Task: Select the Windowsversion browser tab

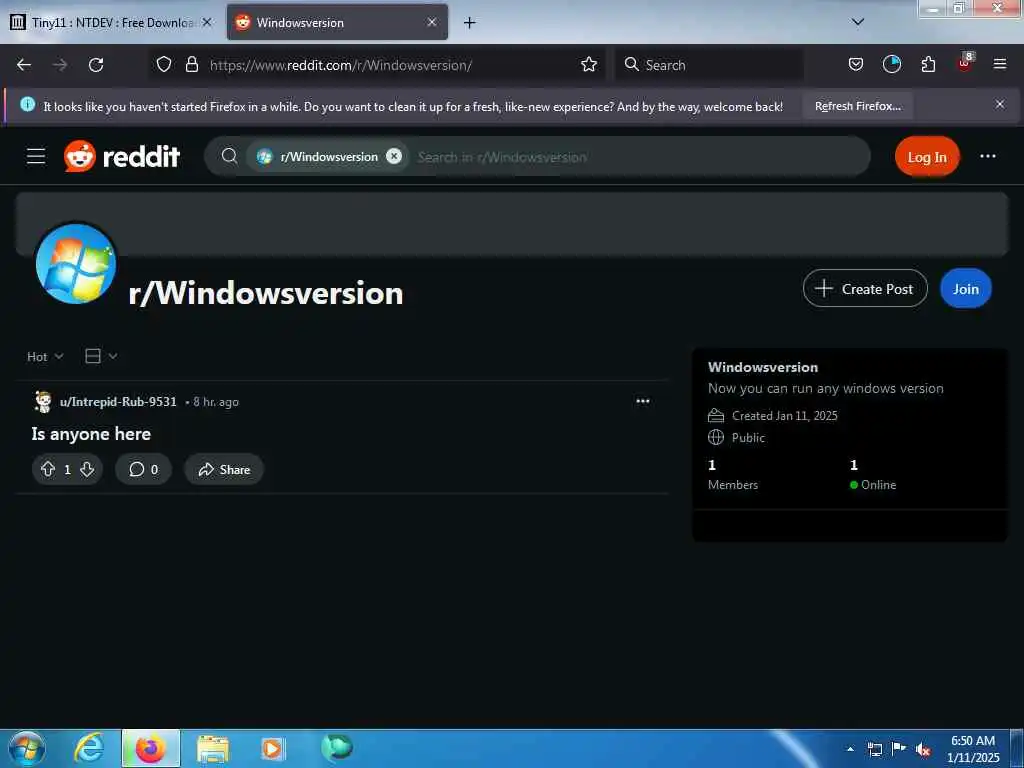Action: [337, 22]
